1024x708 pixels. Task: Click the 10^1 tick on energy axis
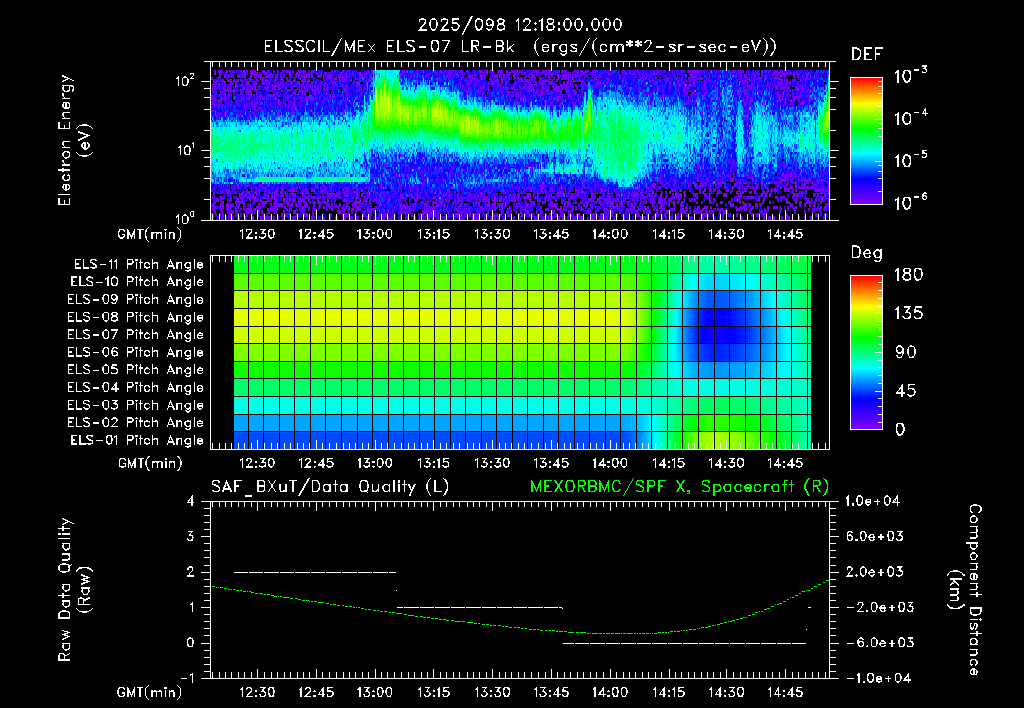click(185, 150)
